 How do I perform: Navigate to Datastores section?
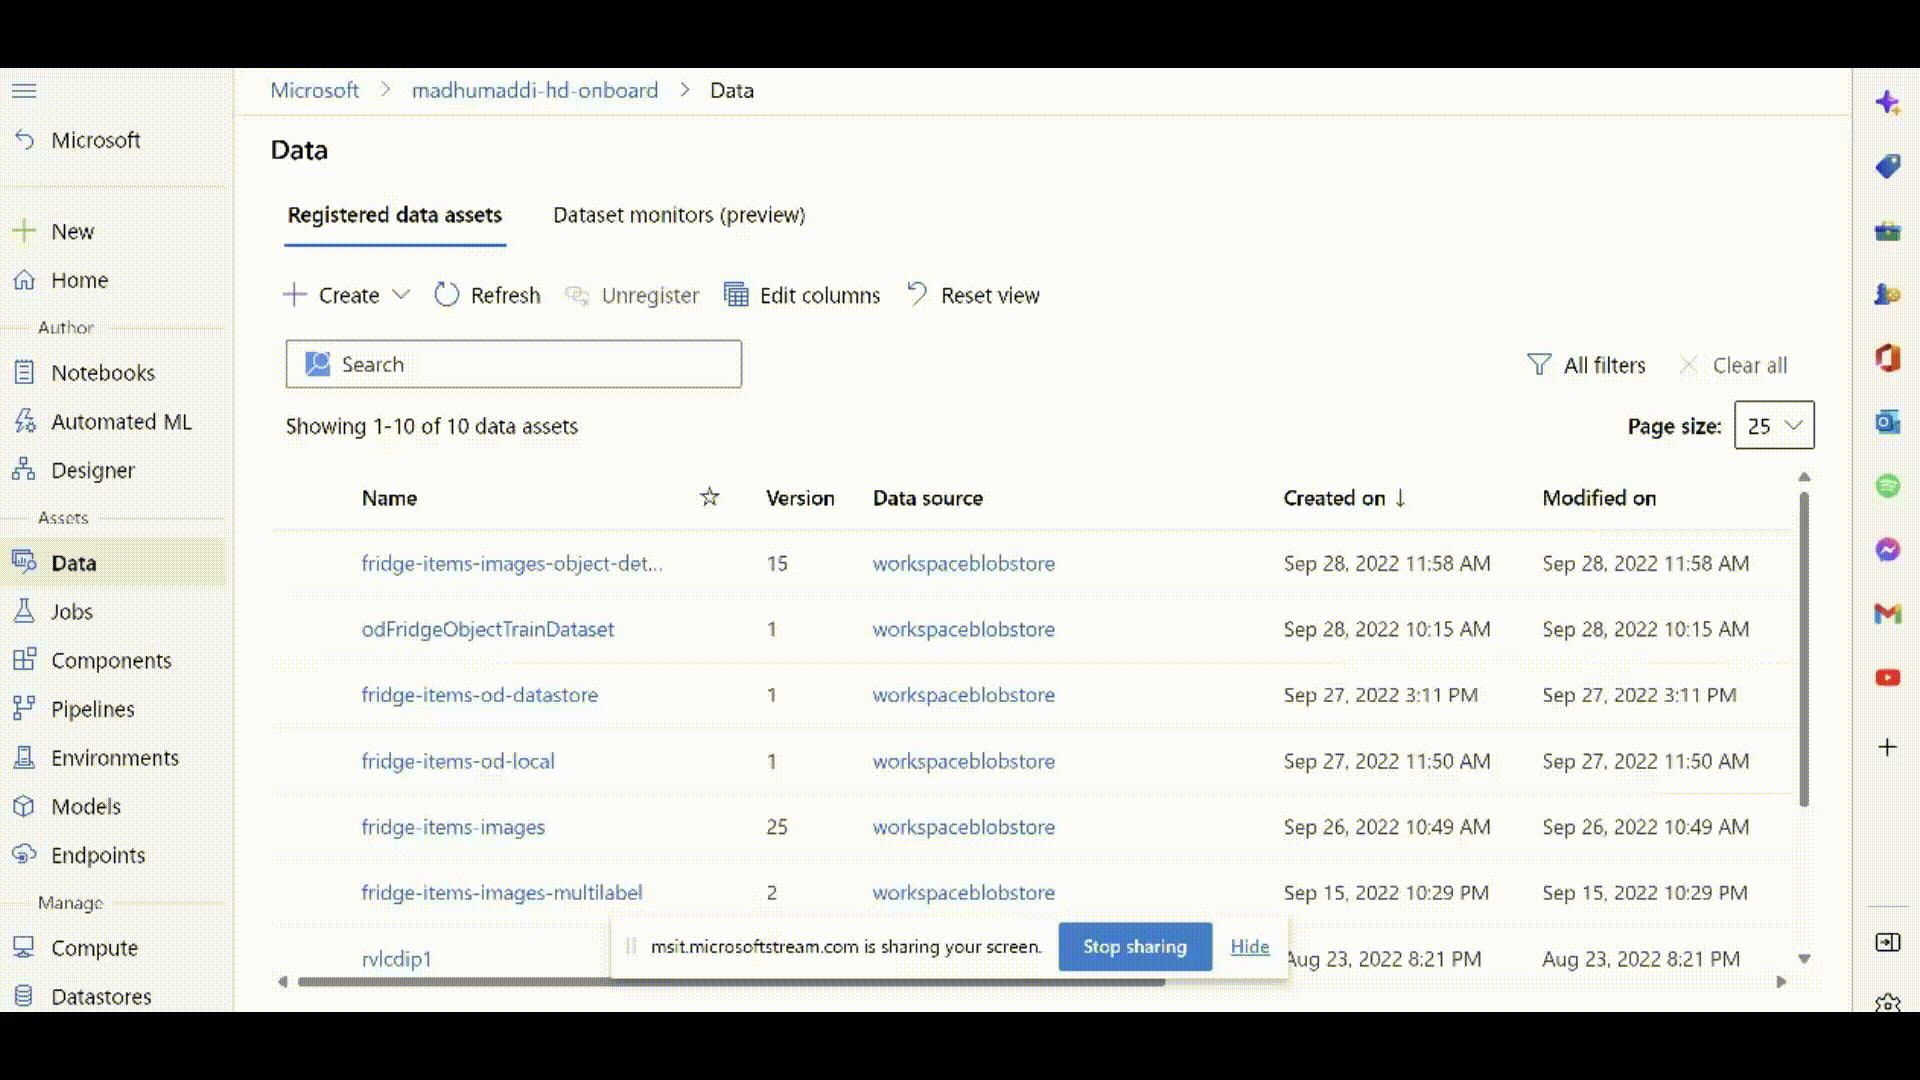102,996
